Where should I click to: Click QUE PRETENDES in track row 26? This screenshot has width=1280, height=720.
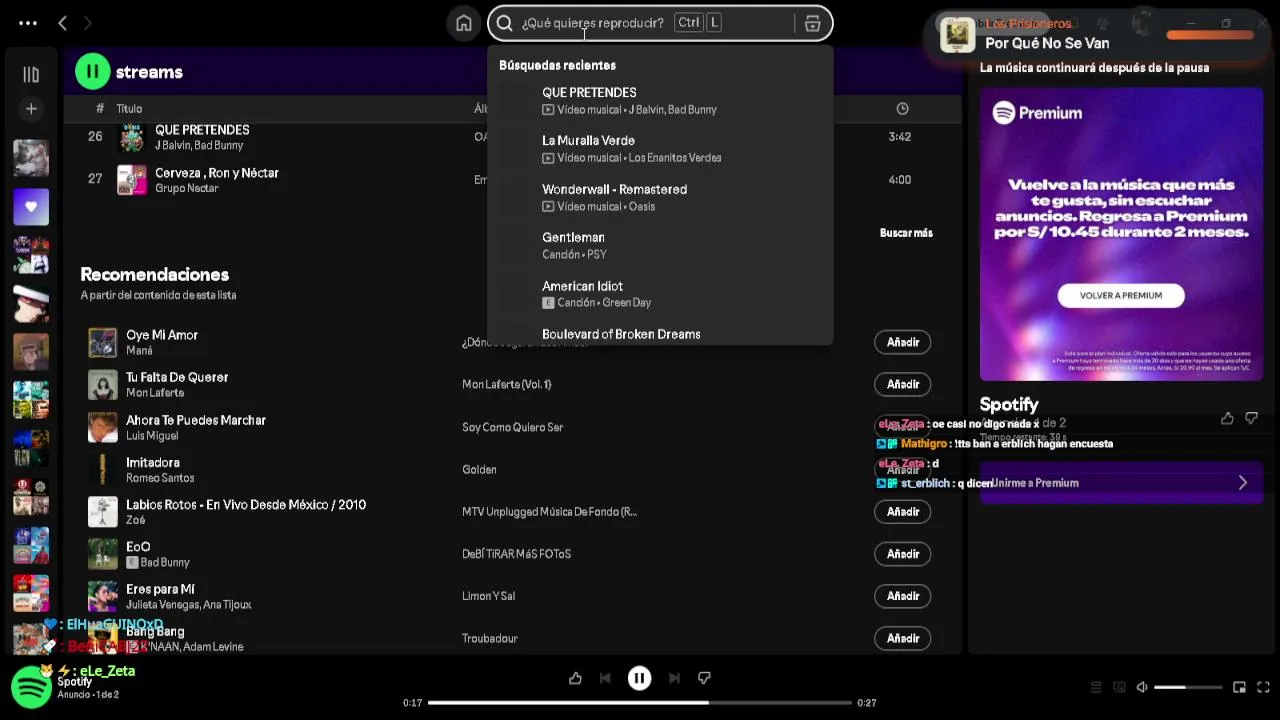point(202,130)
